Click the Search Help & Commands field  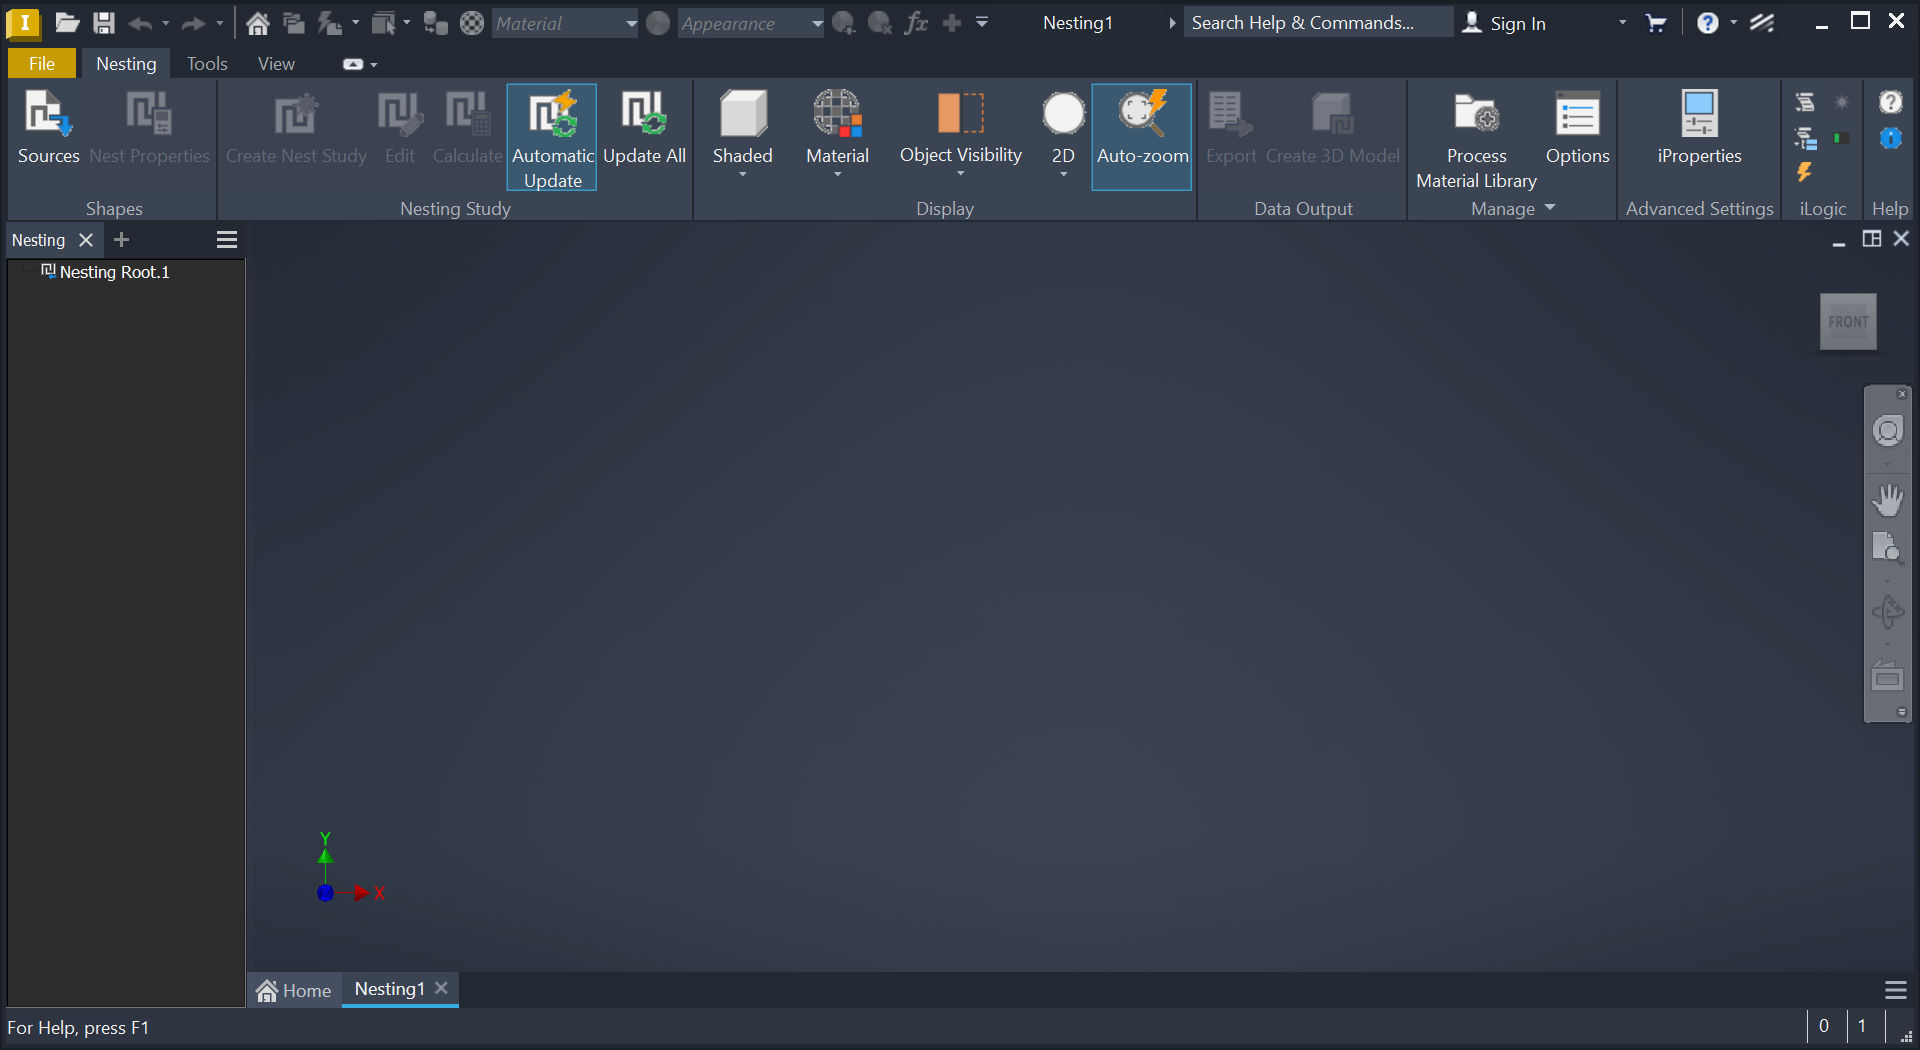coord(1318,23)
